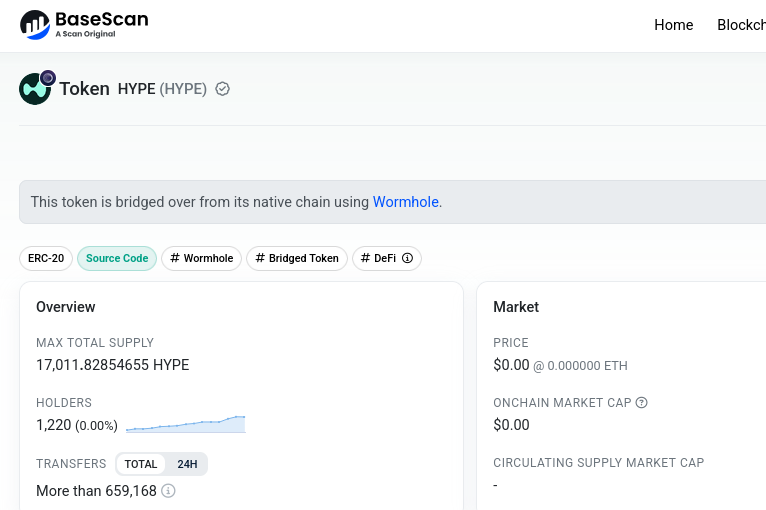The width and height of the screenshot is (766, 510).
Task: Click the max total supply value
Action: 112,365
